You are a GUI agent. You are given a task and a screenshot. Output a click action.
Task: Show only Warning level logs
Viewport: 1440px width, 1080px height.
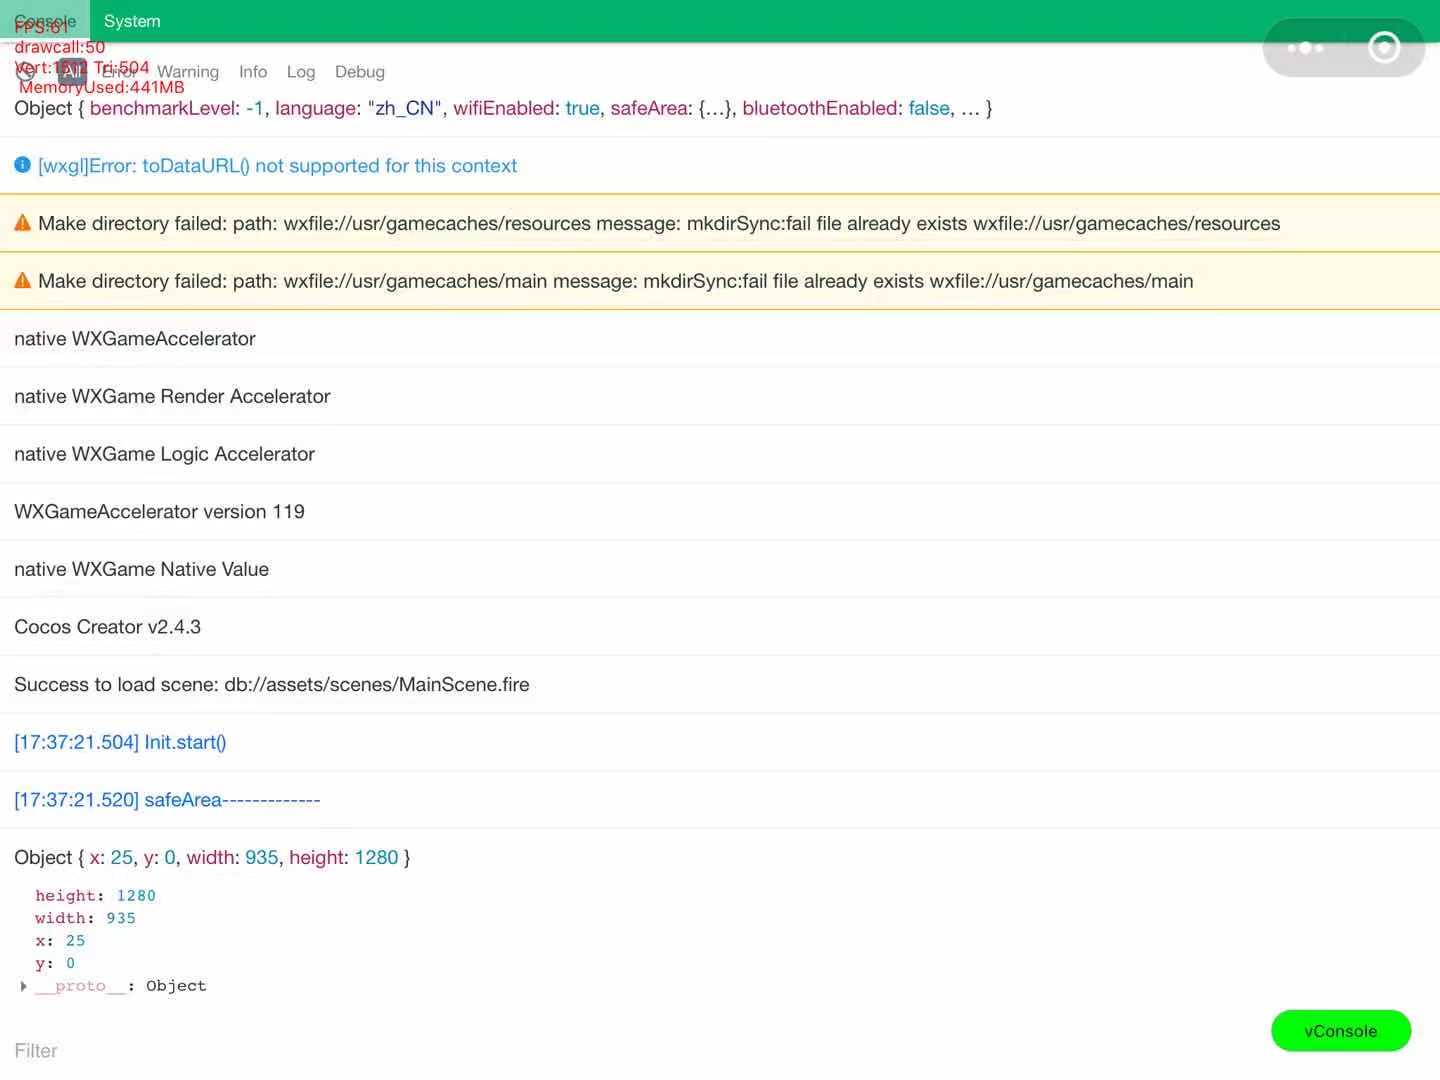[187, 72]
